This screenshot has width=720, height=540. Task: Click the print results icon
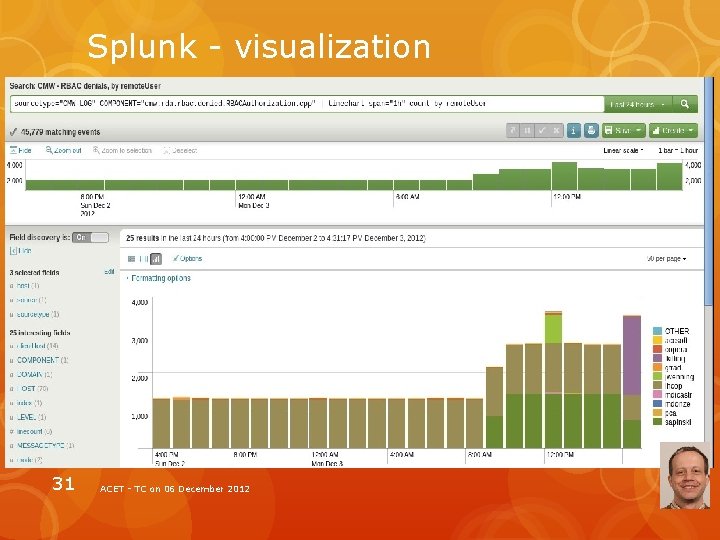point(591,131)
